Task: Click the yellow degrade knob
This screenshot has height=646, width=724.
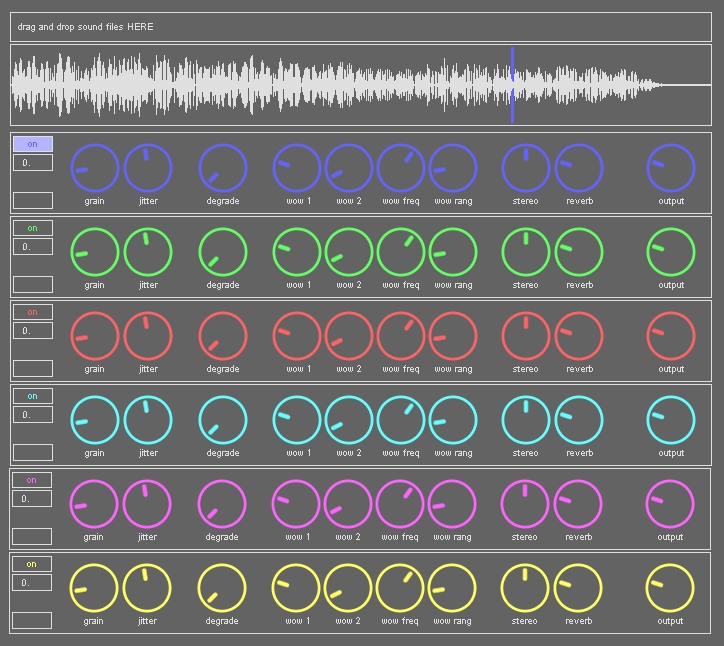Action: 222,588
